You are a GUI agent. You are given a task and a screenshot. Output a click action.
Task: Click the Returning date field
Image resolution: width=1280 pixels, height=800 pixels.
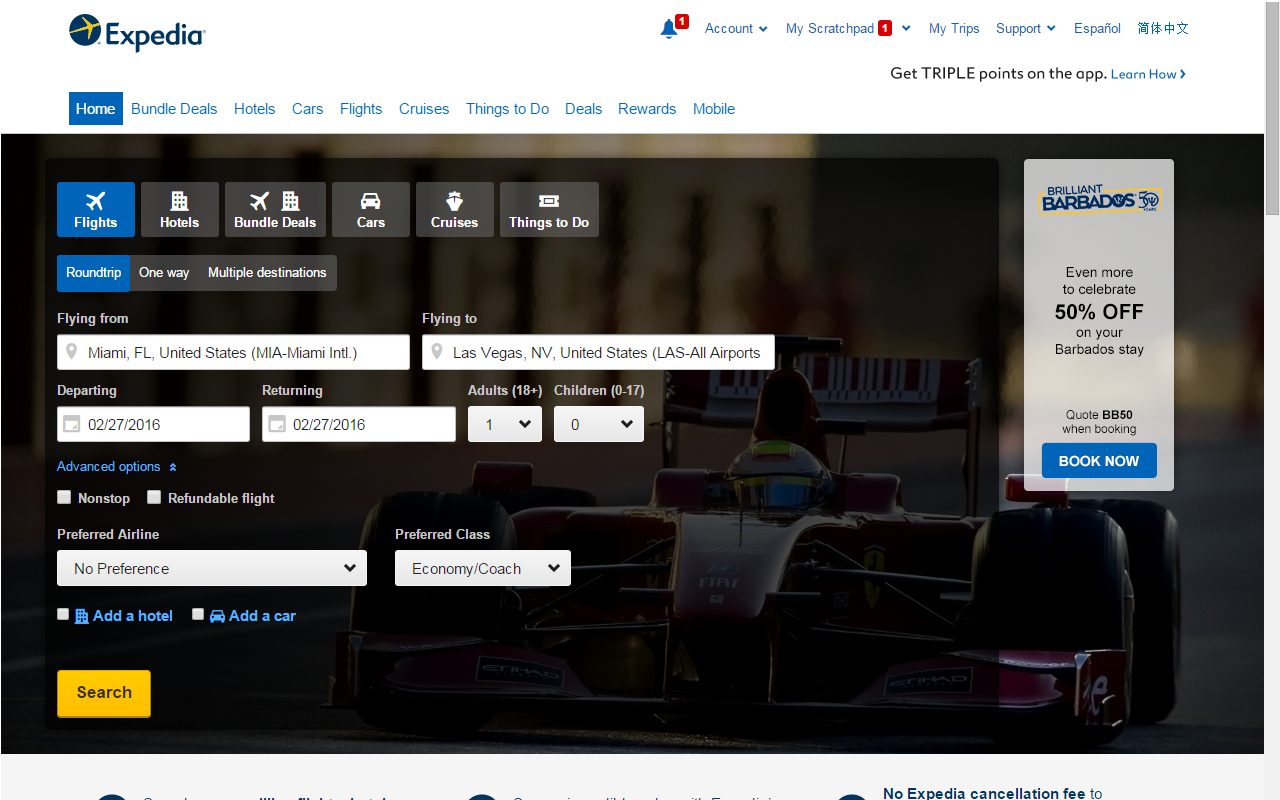[359, 424]
